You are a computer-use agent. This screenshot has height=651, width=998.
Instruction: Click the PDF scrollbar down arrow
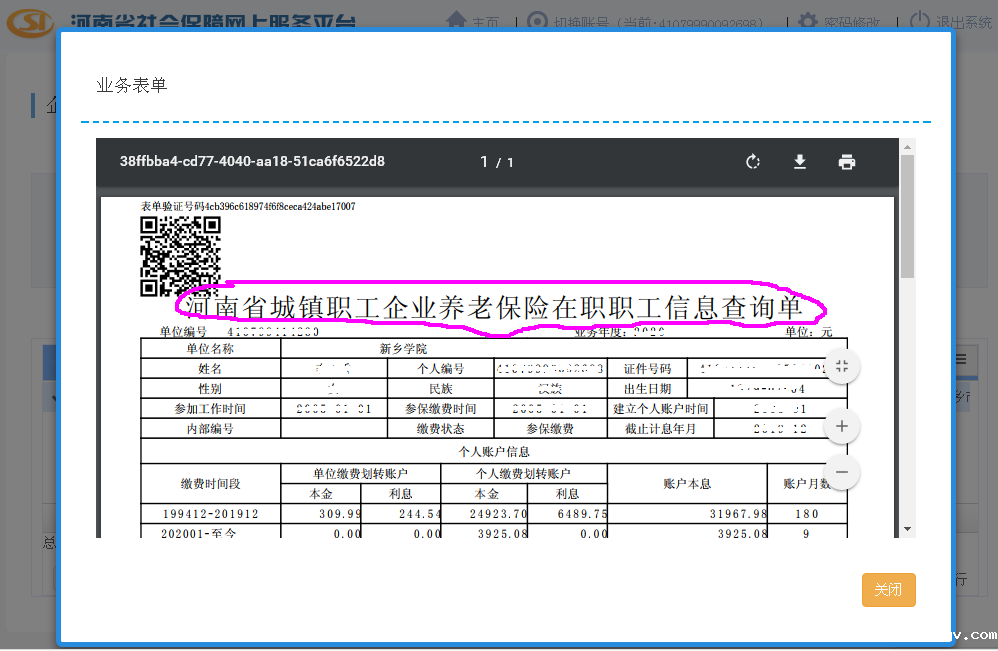tap(908, 529)
